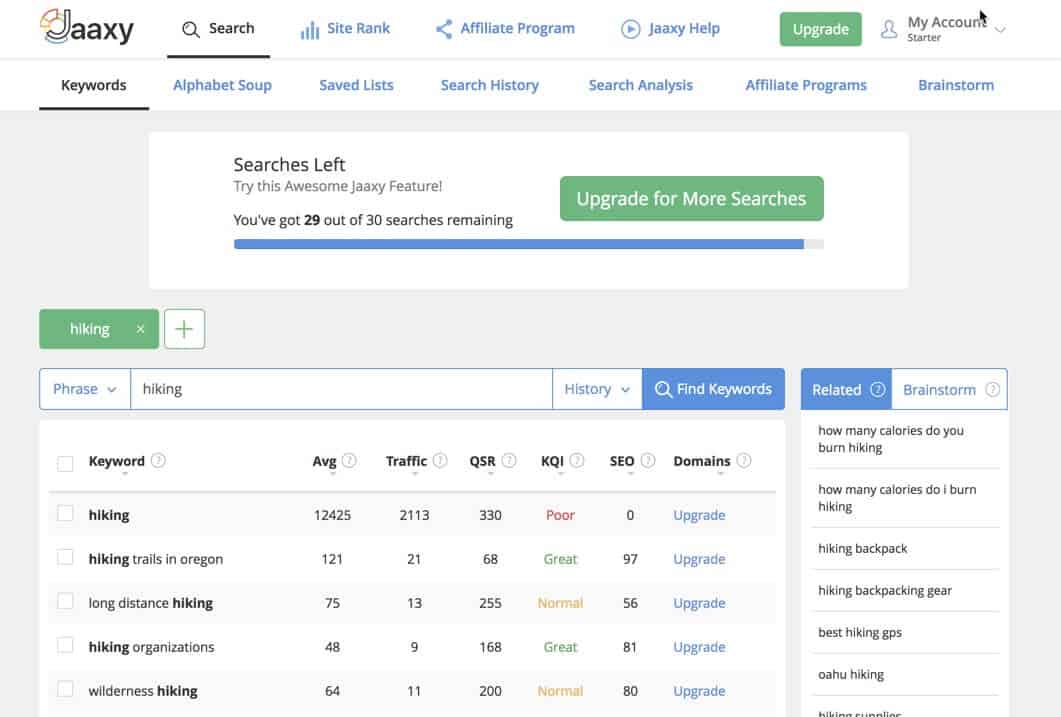Click Upgrade for More Searches button
The image size is (1061, 717).
[x=692, y=199]
